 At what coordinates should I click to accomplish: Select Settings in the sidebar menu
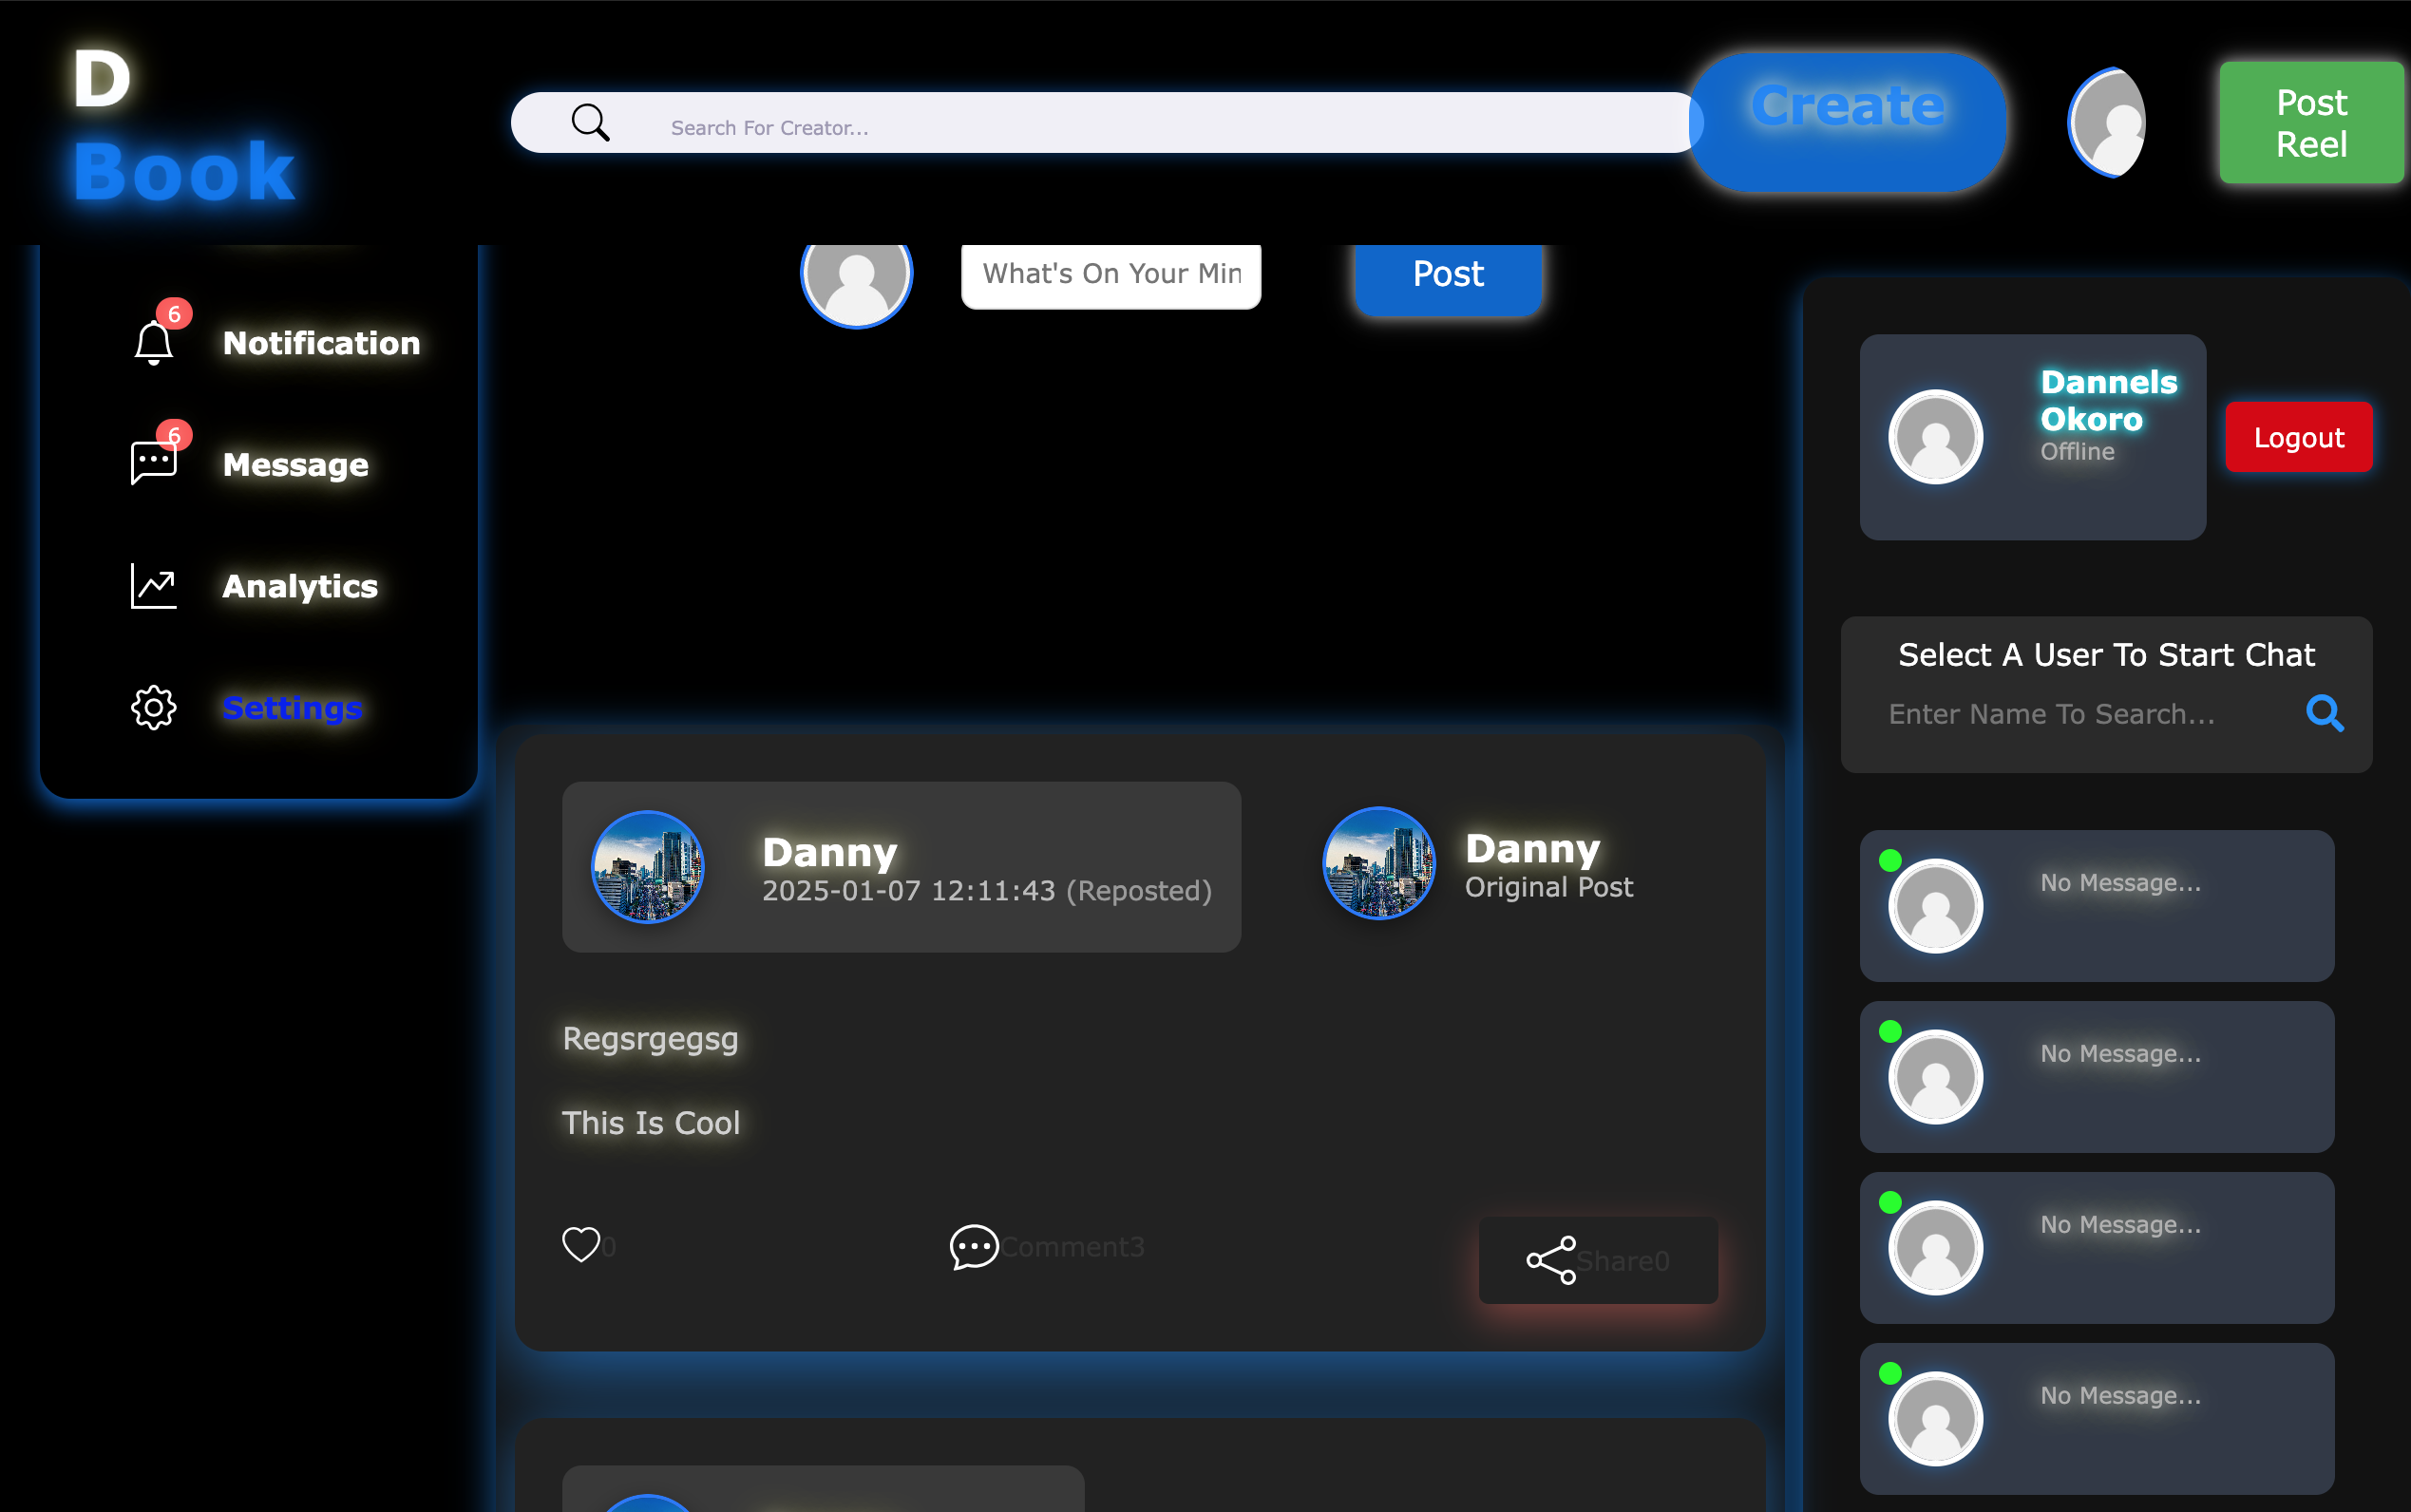point(292,707)
